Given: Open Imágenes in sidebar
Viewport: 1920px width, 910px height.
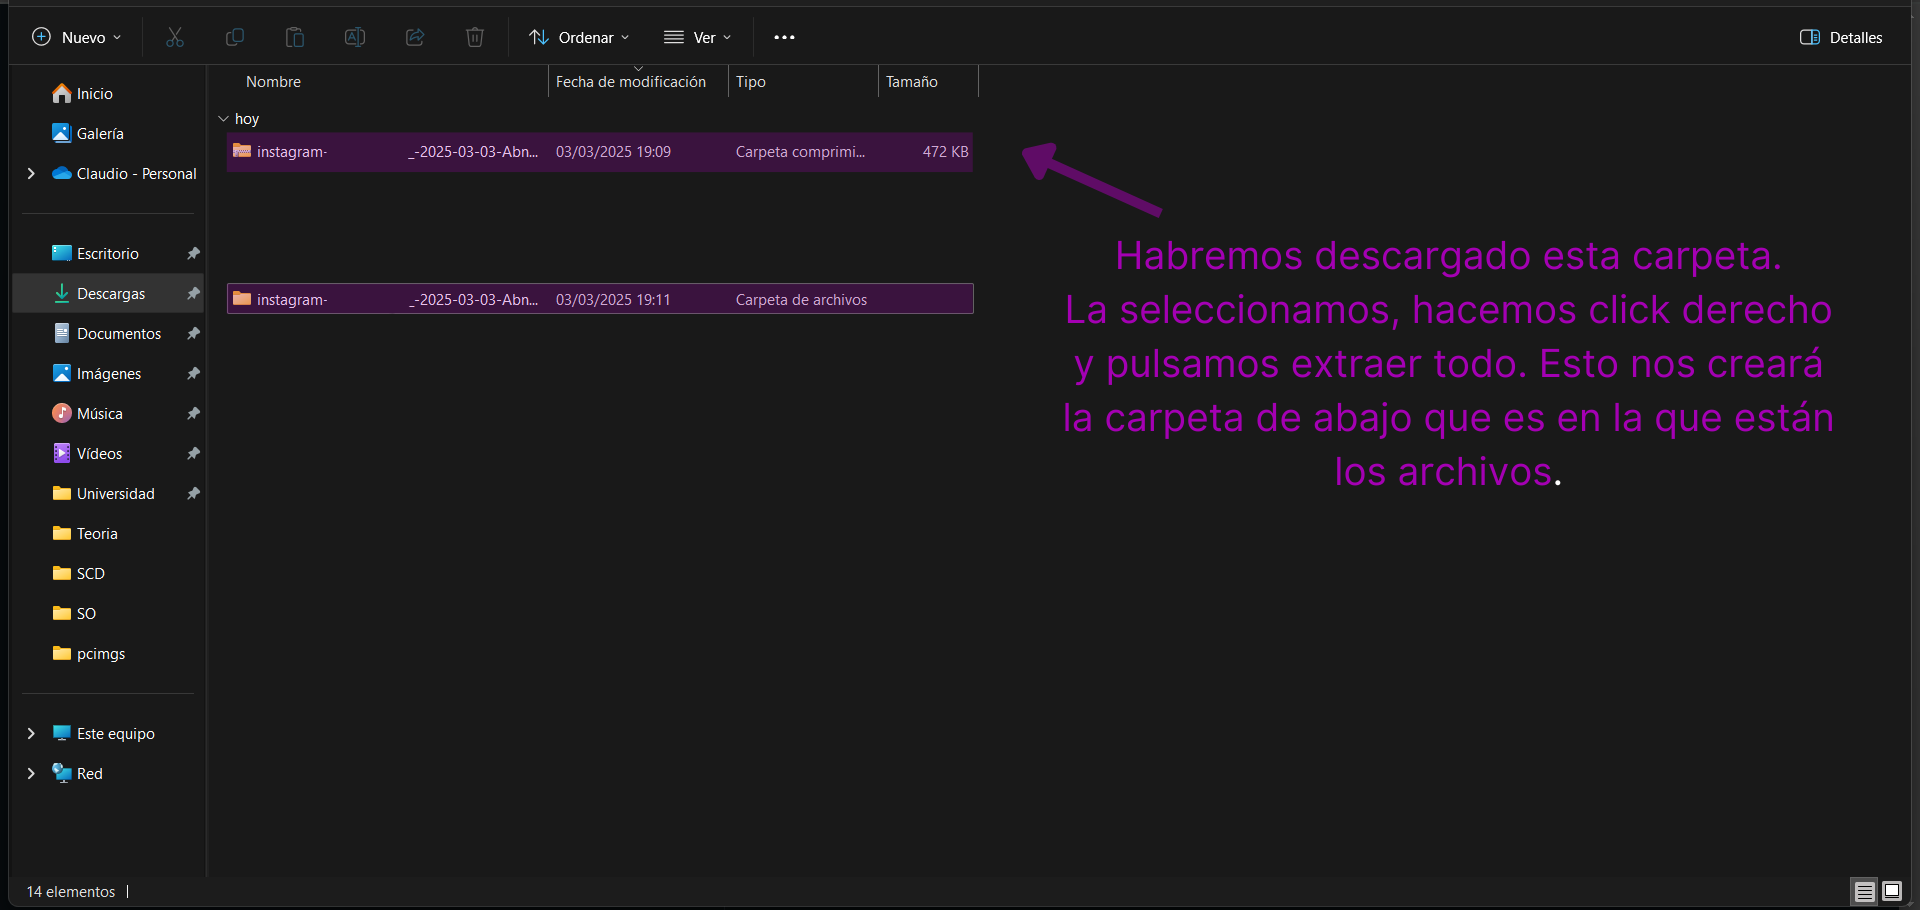Looking at the screenshot, I should pos(97,373).
